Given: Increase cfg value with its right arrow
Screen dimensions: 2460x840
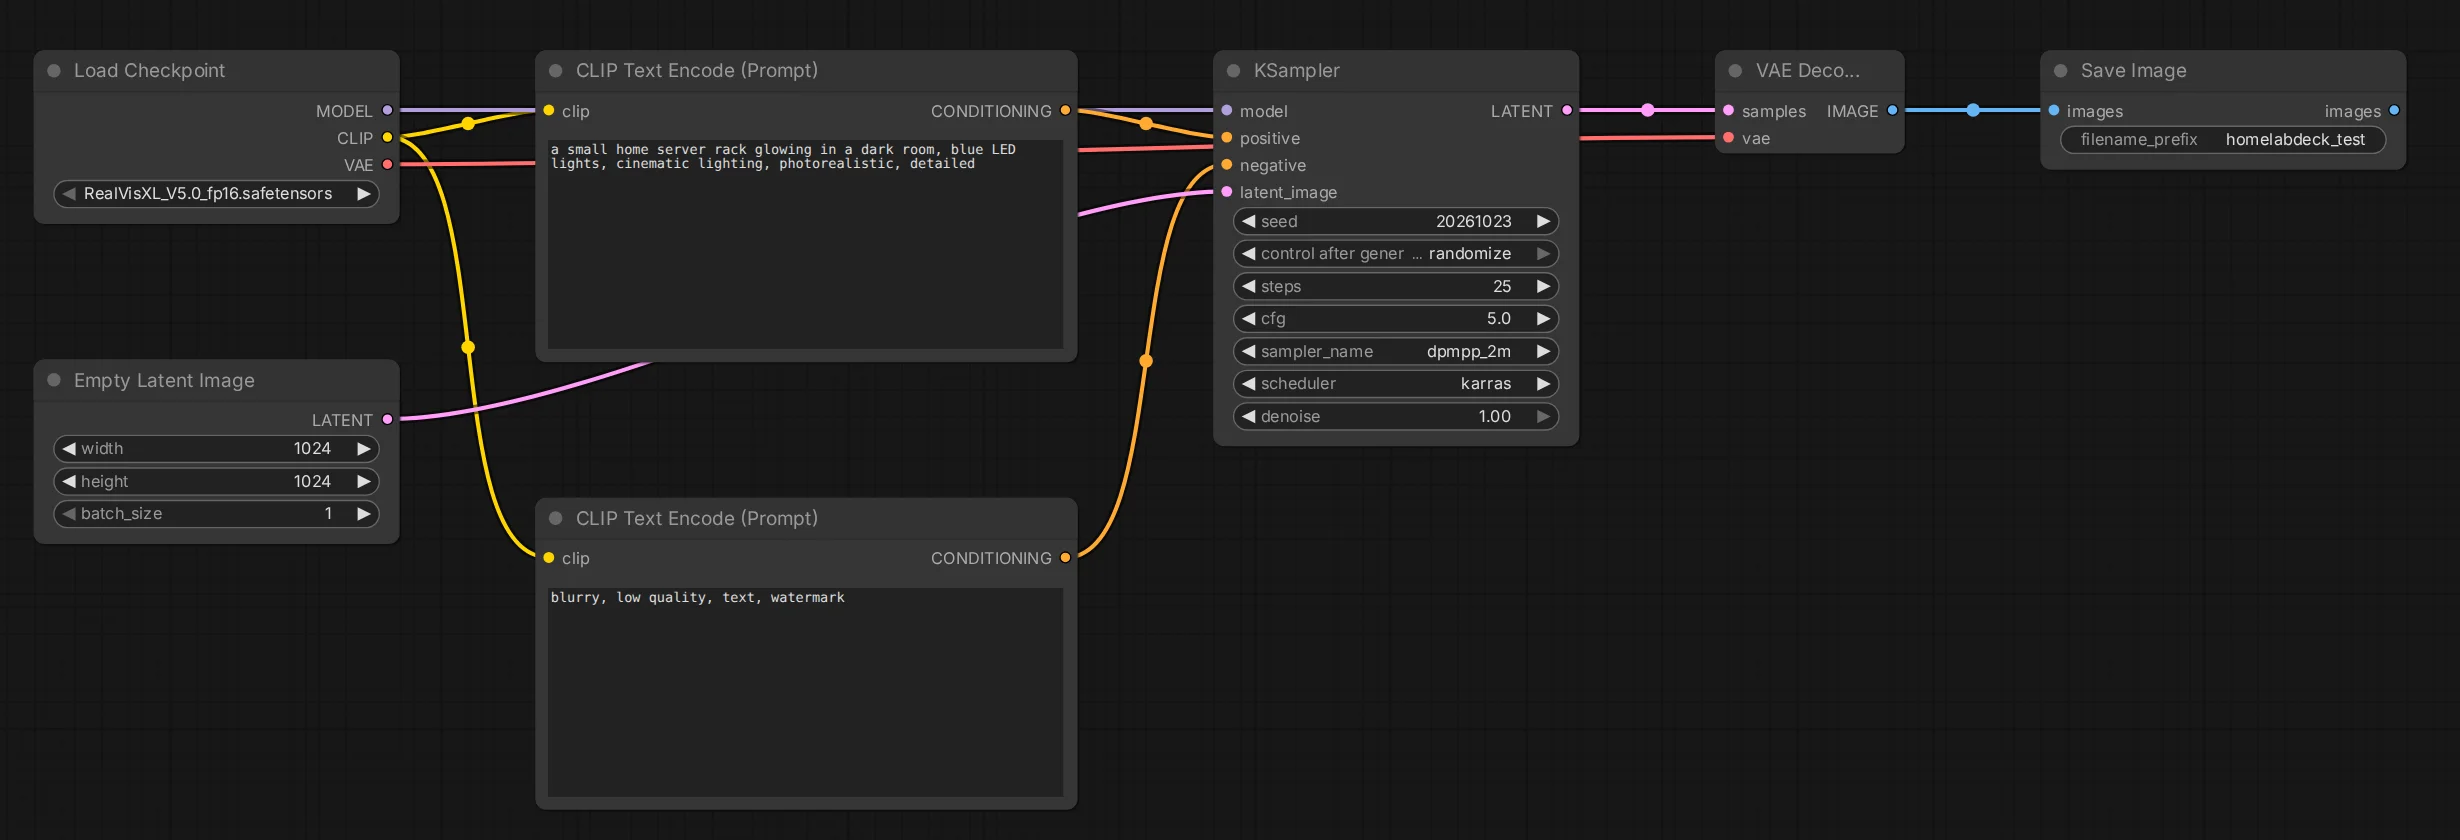Looking at the screenshot, I should point(1543,318).
